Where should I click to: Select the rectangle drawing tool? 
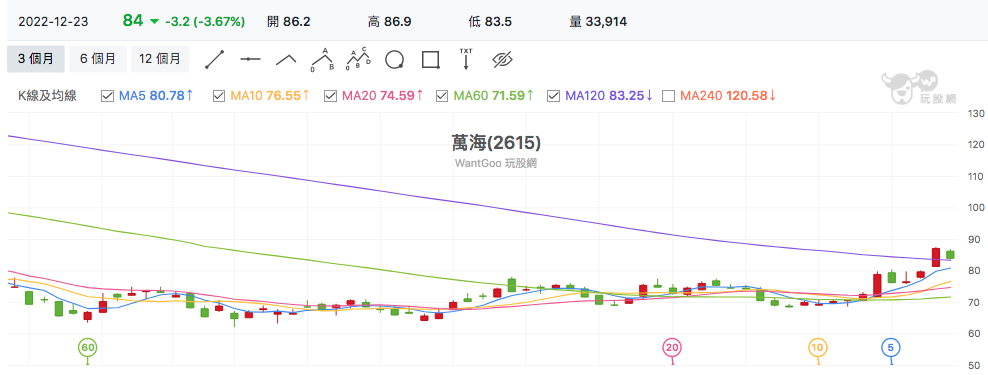(x=430, y=59)
